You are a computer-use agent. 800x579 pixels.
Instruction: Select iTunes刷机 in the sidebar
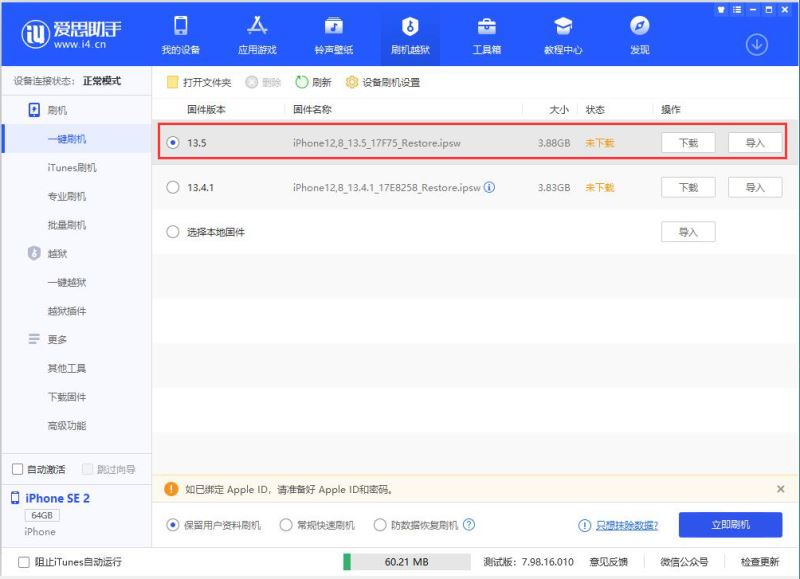point(72,167)
